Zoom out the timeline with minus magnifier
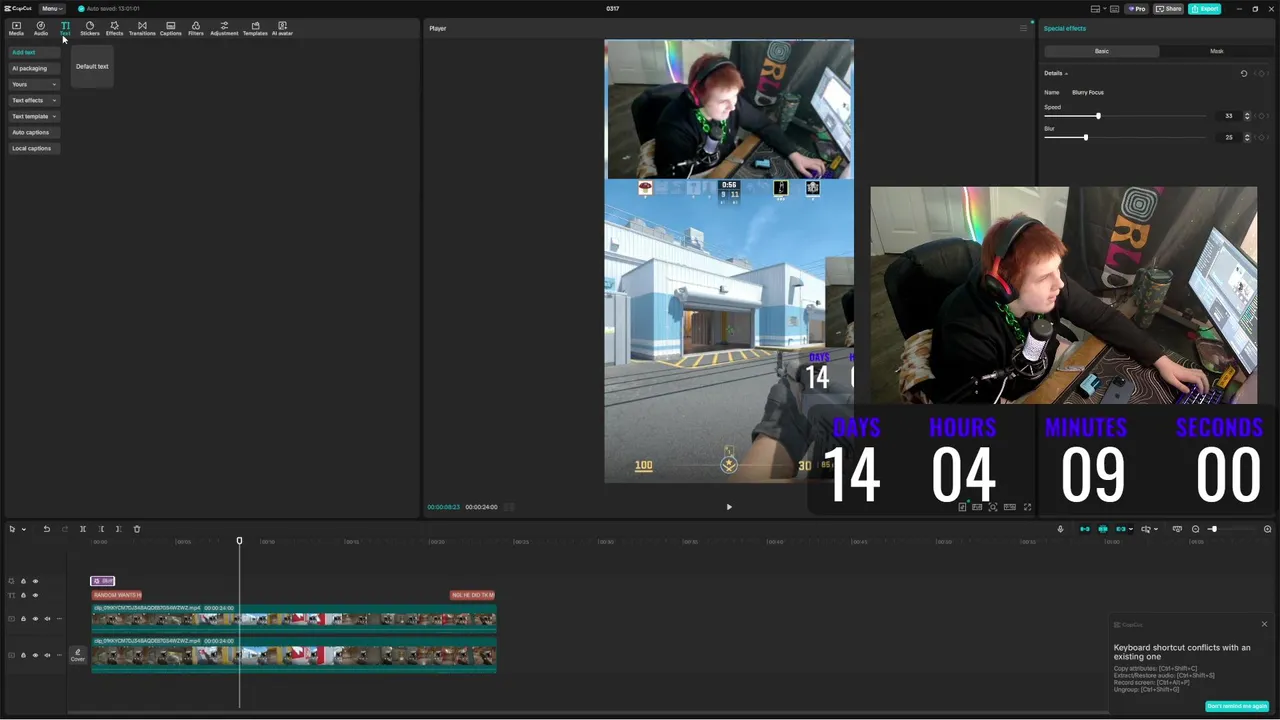This screenshot has height=720, width=1280. [1196, 529]
